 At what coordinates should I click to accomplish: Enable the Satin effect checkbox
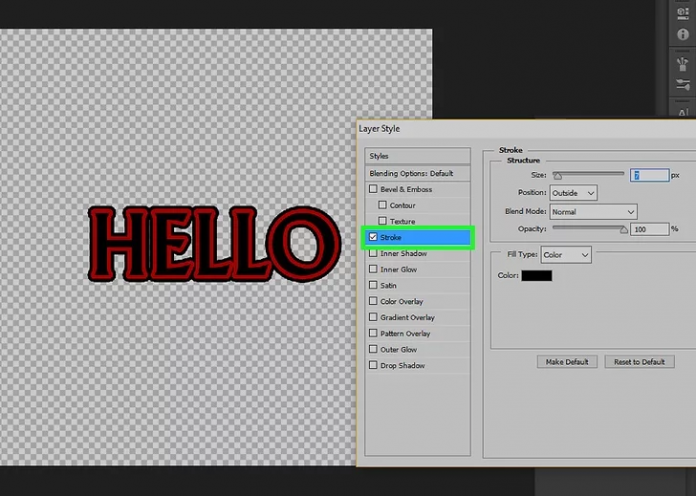[x=374, y=285]
